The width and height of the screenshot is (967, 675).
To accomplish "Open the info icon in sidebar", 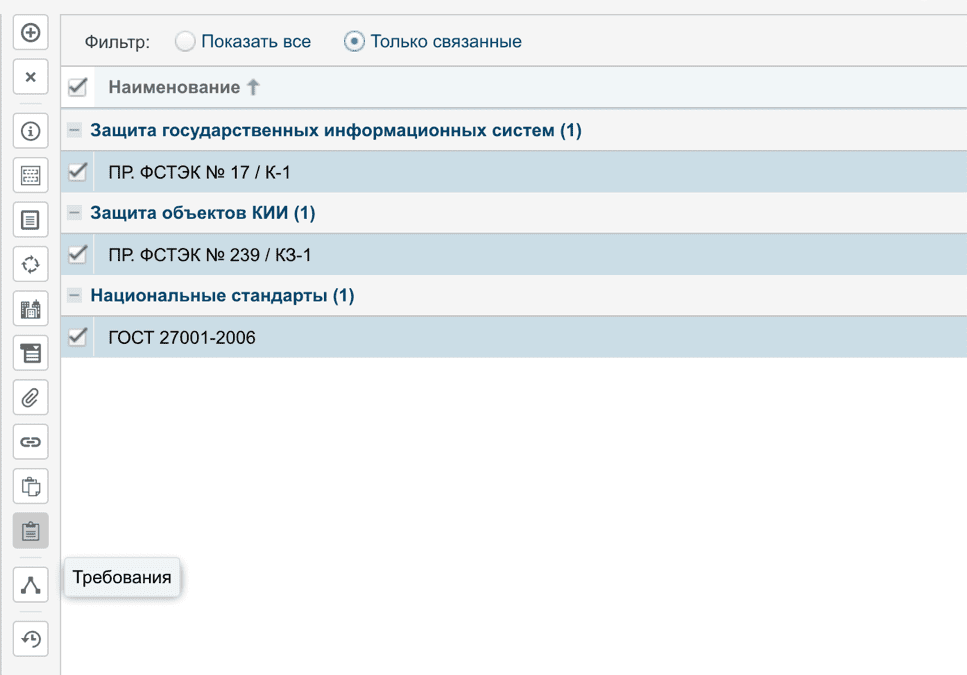I will 30,131.
